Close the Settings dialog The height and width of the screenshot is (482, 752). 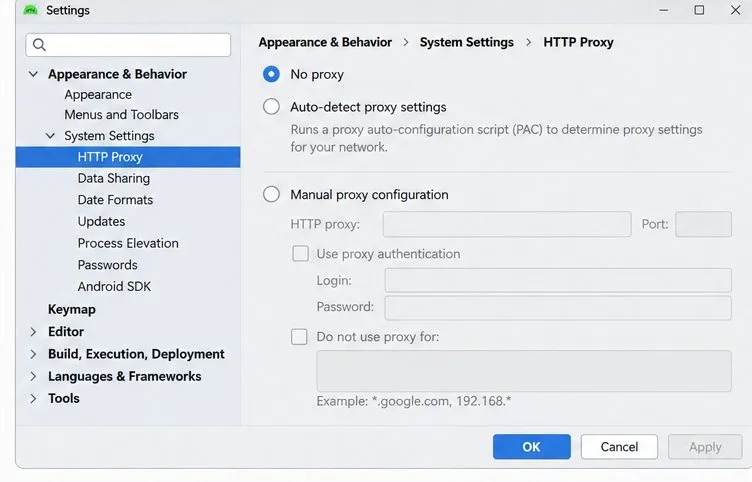pyautogui.click(x=735, y=10)
